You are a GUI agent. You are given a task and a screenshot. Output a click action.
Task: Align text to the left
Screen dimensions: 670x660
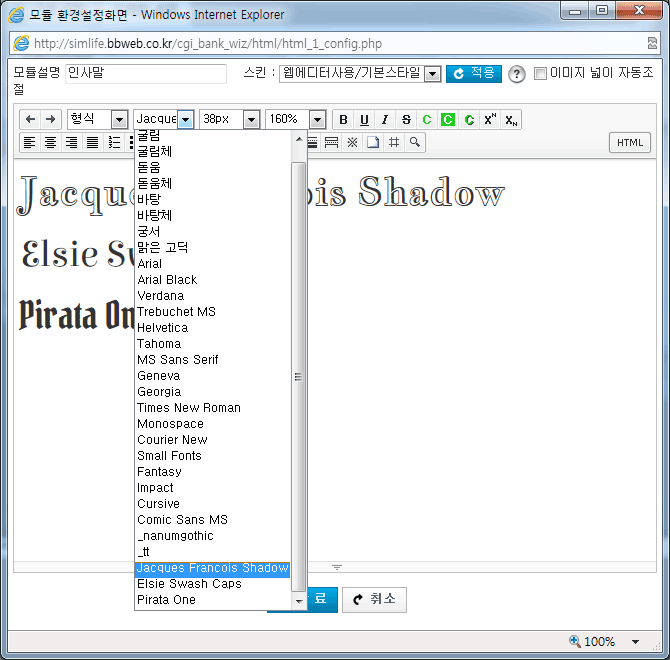coord(30,143)
